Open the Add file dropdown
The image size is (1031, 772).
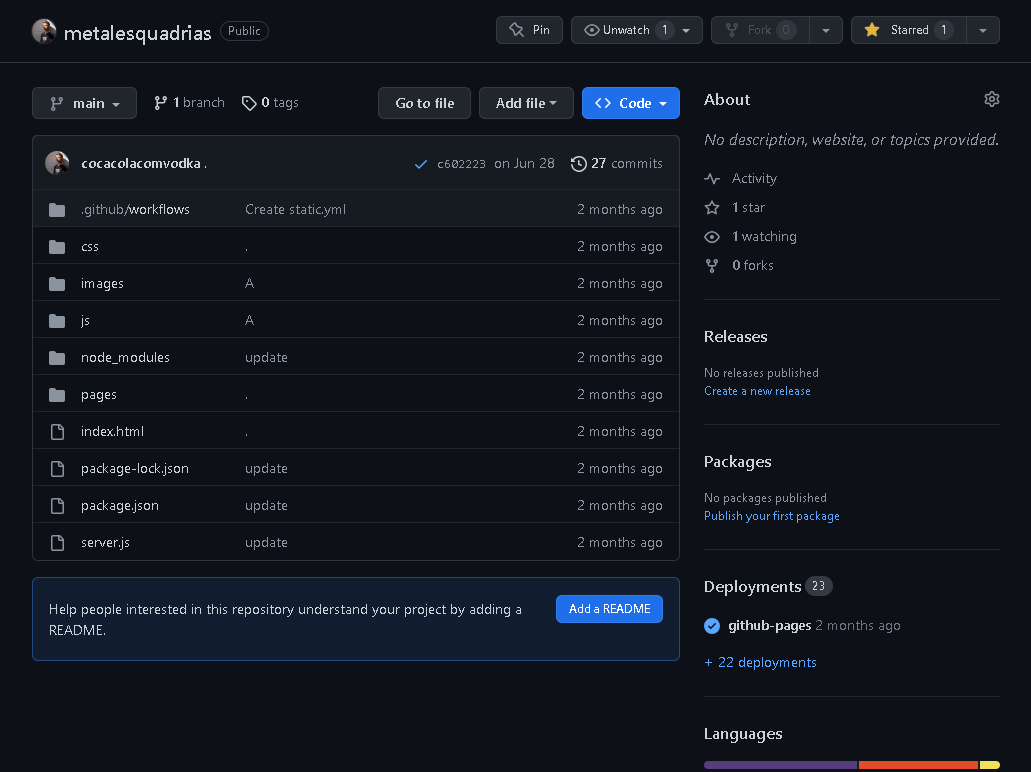pyautogui.click(x=526, y=103)
